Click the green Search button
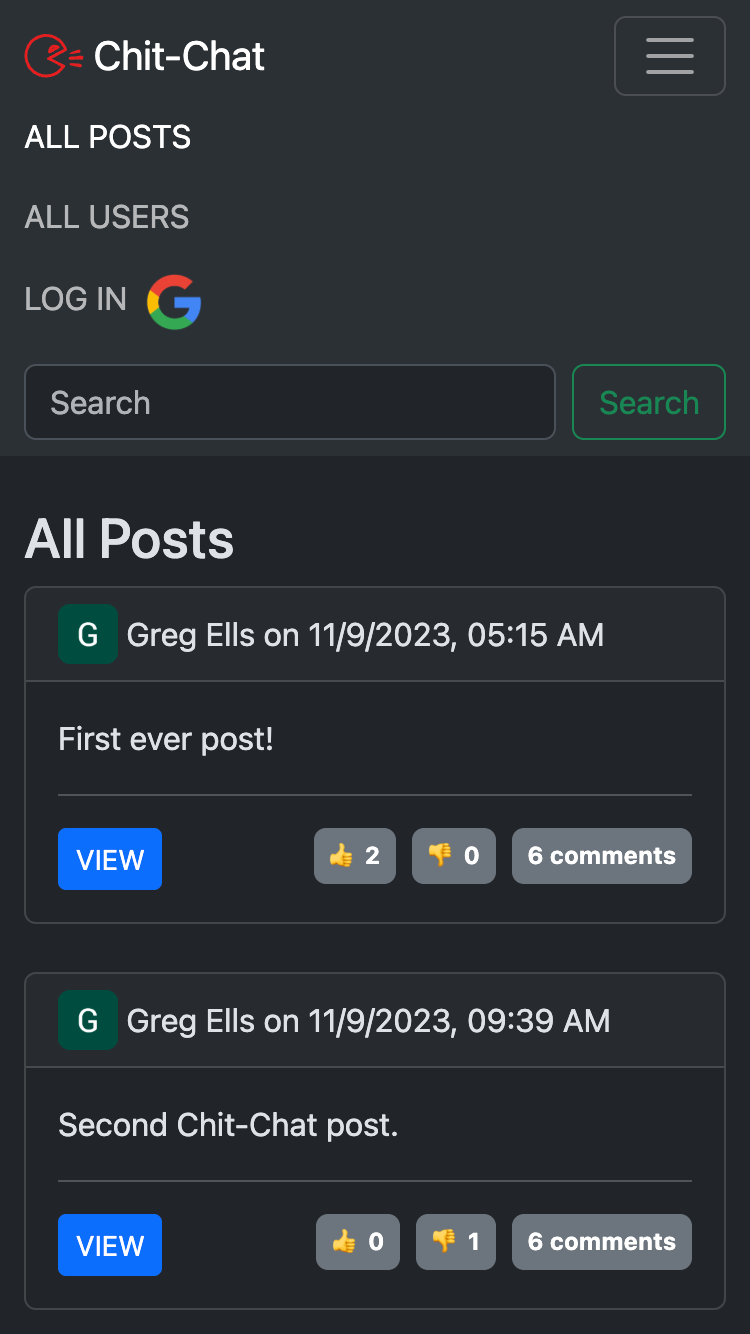This screenshot has width=750, height=1334. (x=649, y=402)
